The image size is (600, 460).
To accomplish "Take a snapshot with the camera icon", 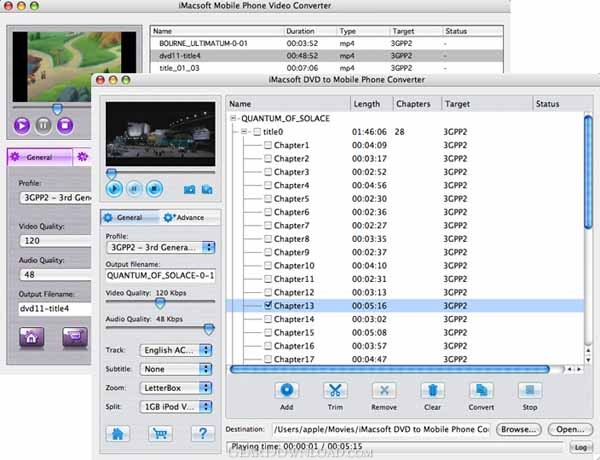I will 189,189.
